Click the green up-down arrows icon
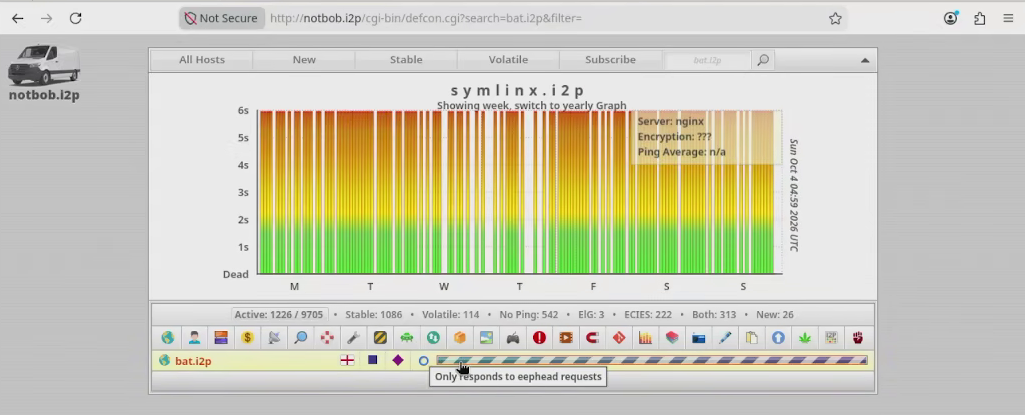Image resolution: width=1025 pixels, height=415 pixels. pyautogui.click(x=433, y=338)
